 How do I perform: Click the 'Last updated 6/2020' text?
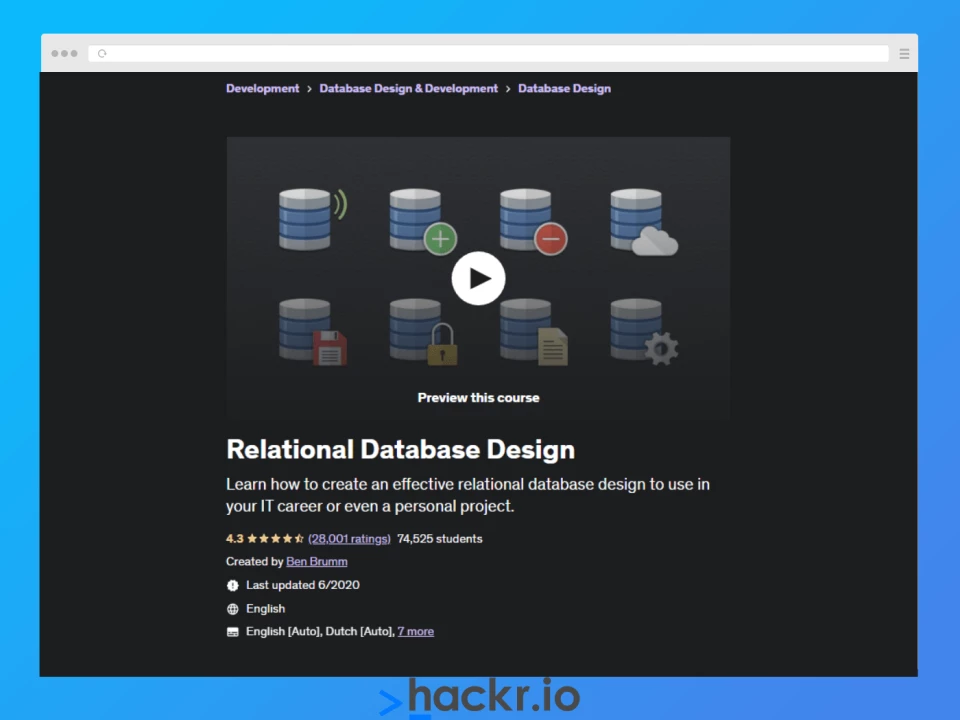(x=302, y=585)
